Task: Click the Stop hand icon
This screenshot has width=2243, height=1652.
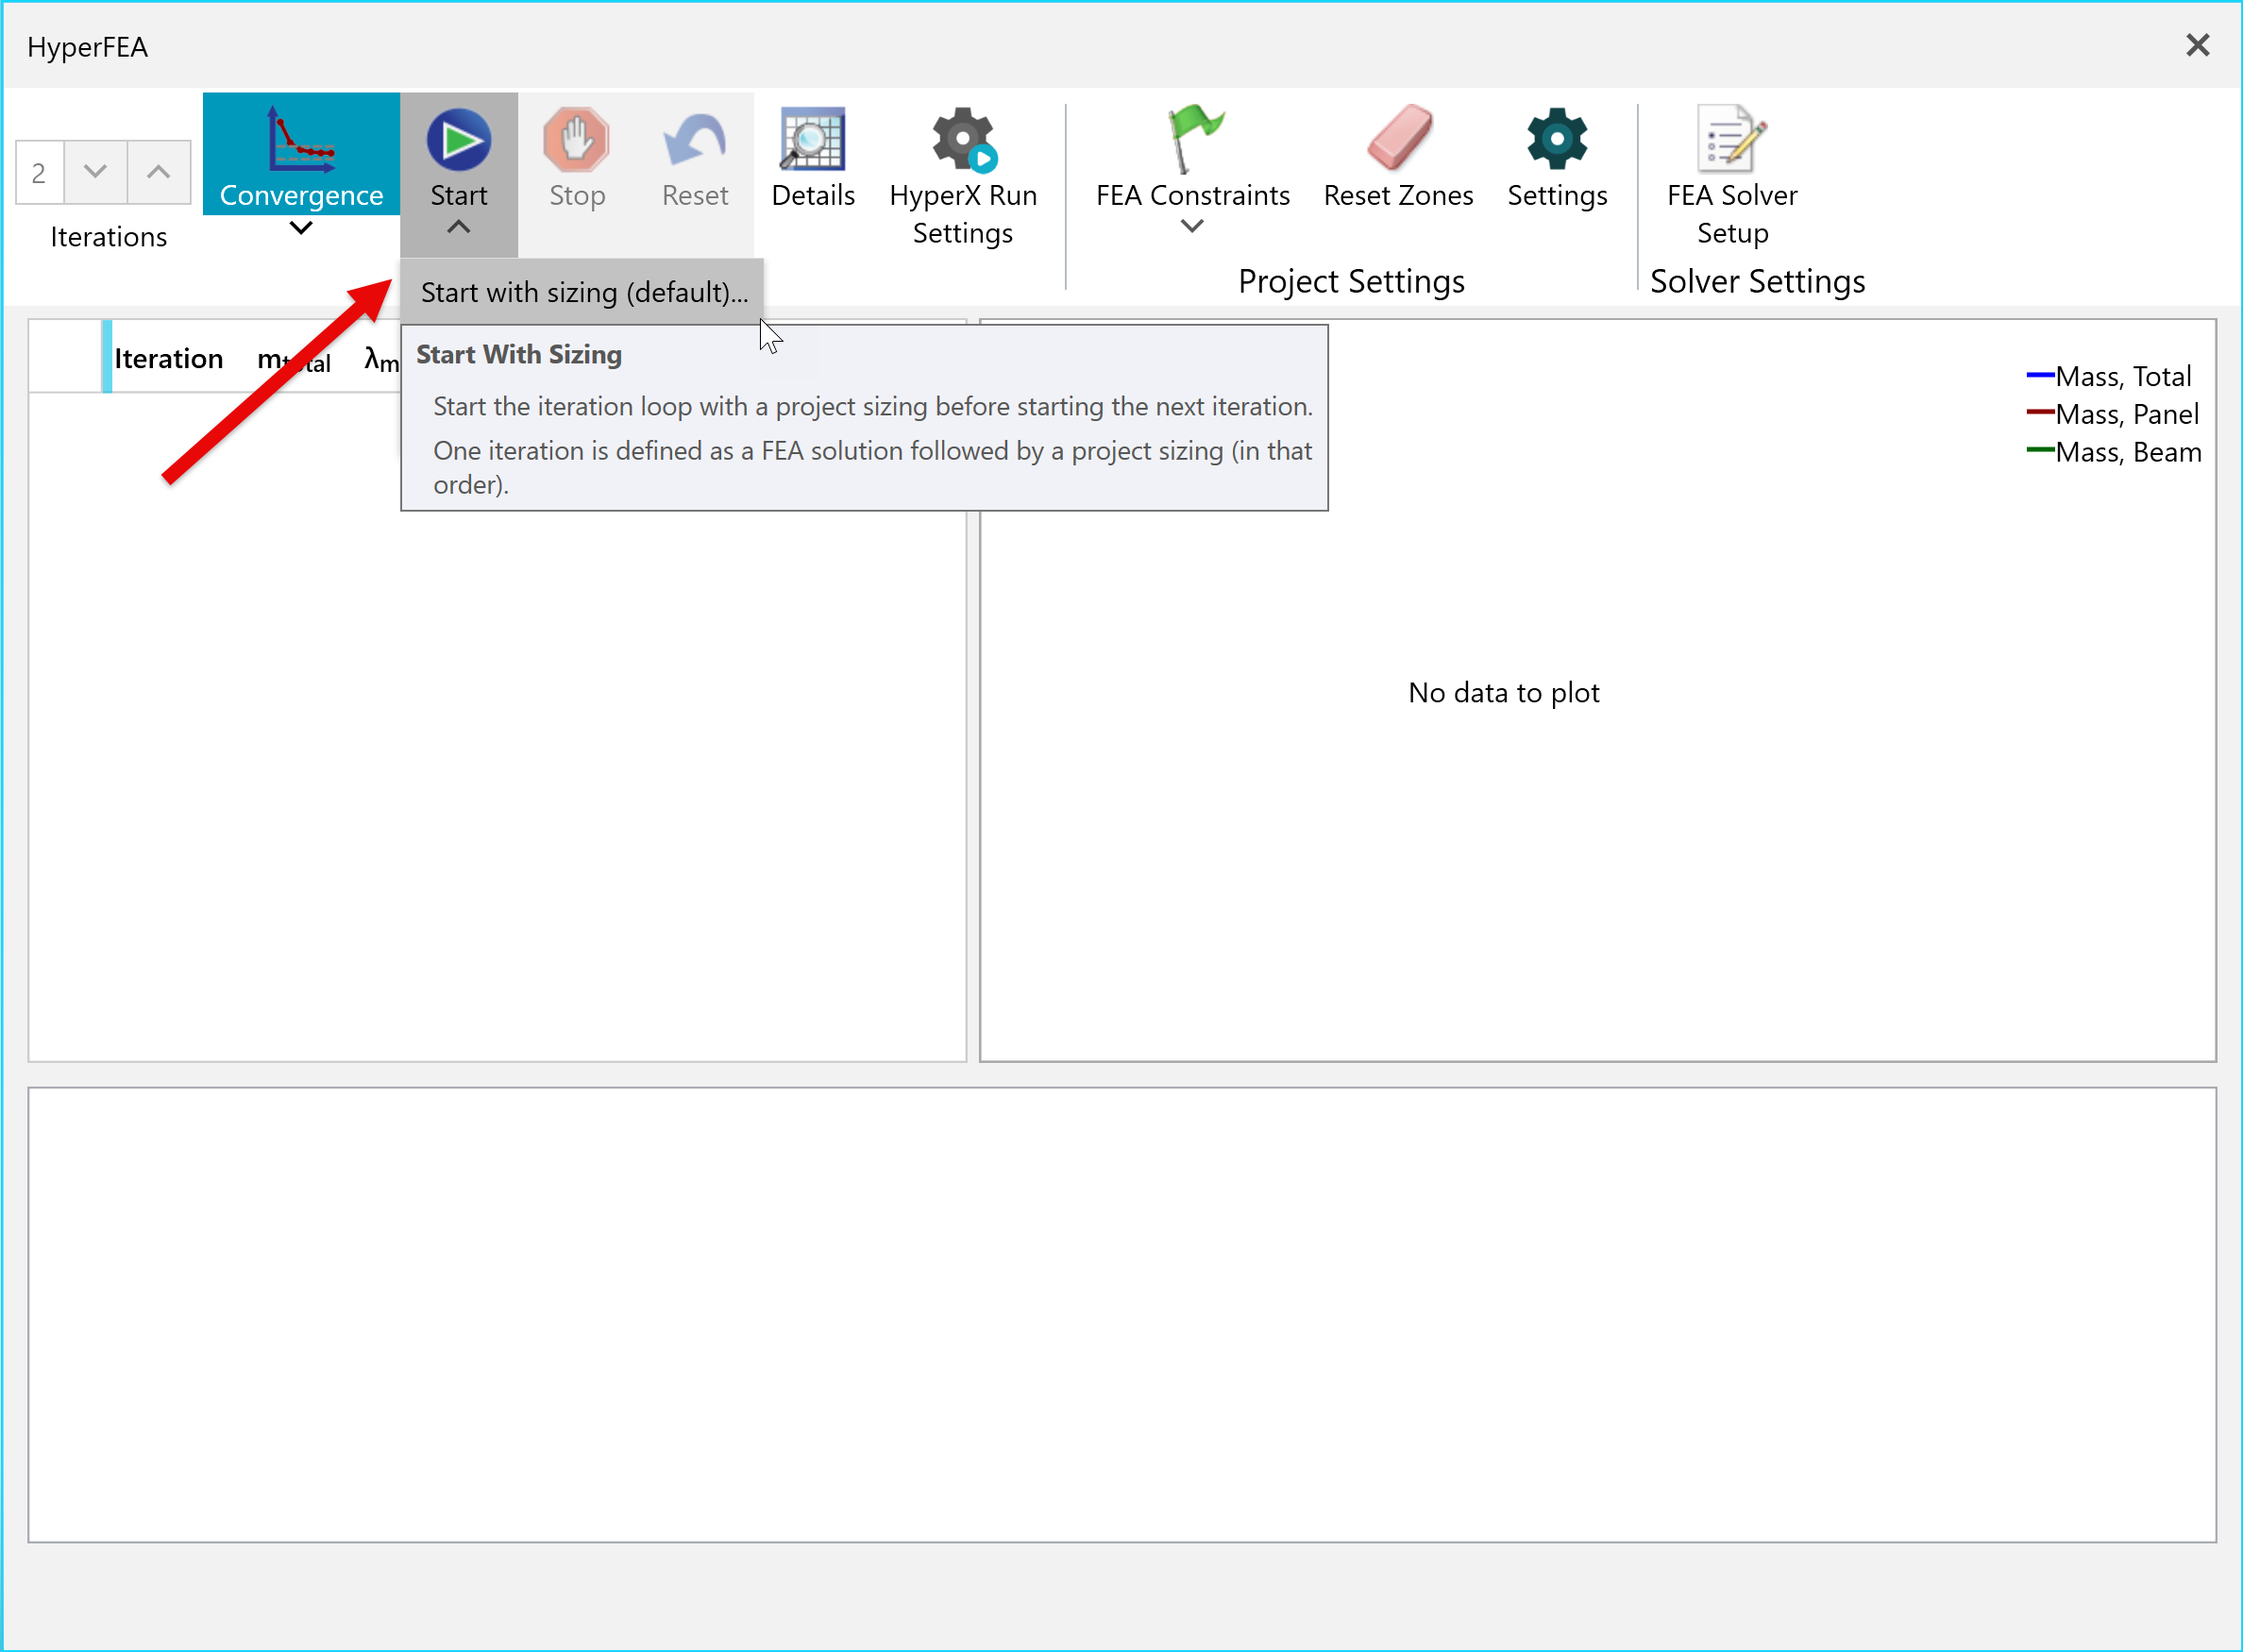Action: tap(577, 139)
